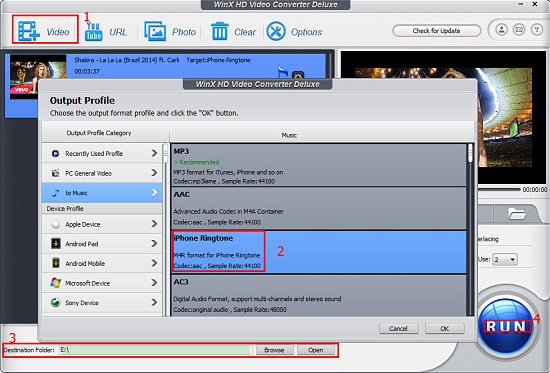This screenshot has height=373, width=550.
Task: Click the Destination Folder path field
Action: point(155,350)
